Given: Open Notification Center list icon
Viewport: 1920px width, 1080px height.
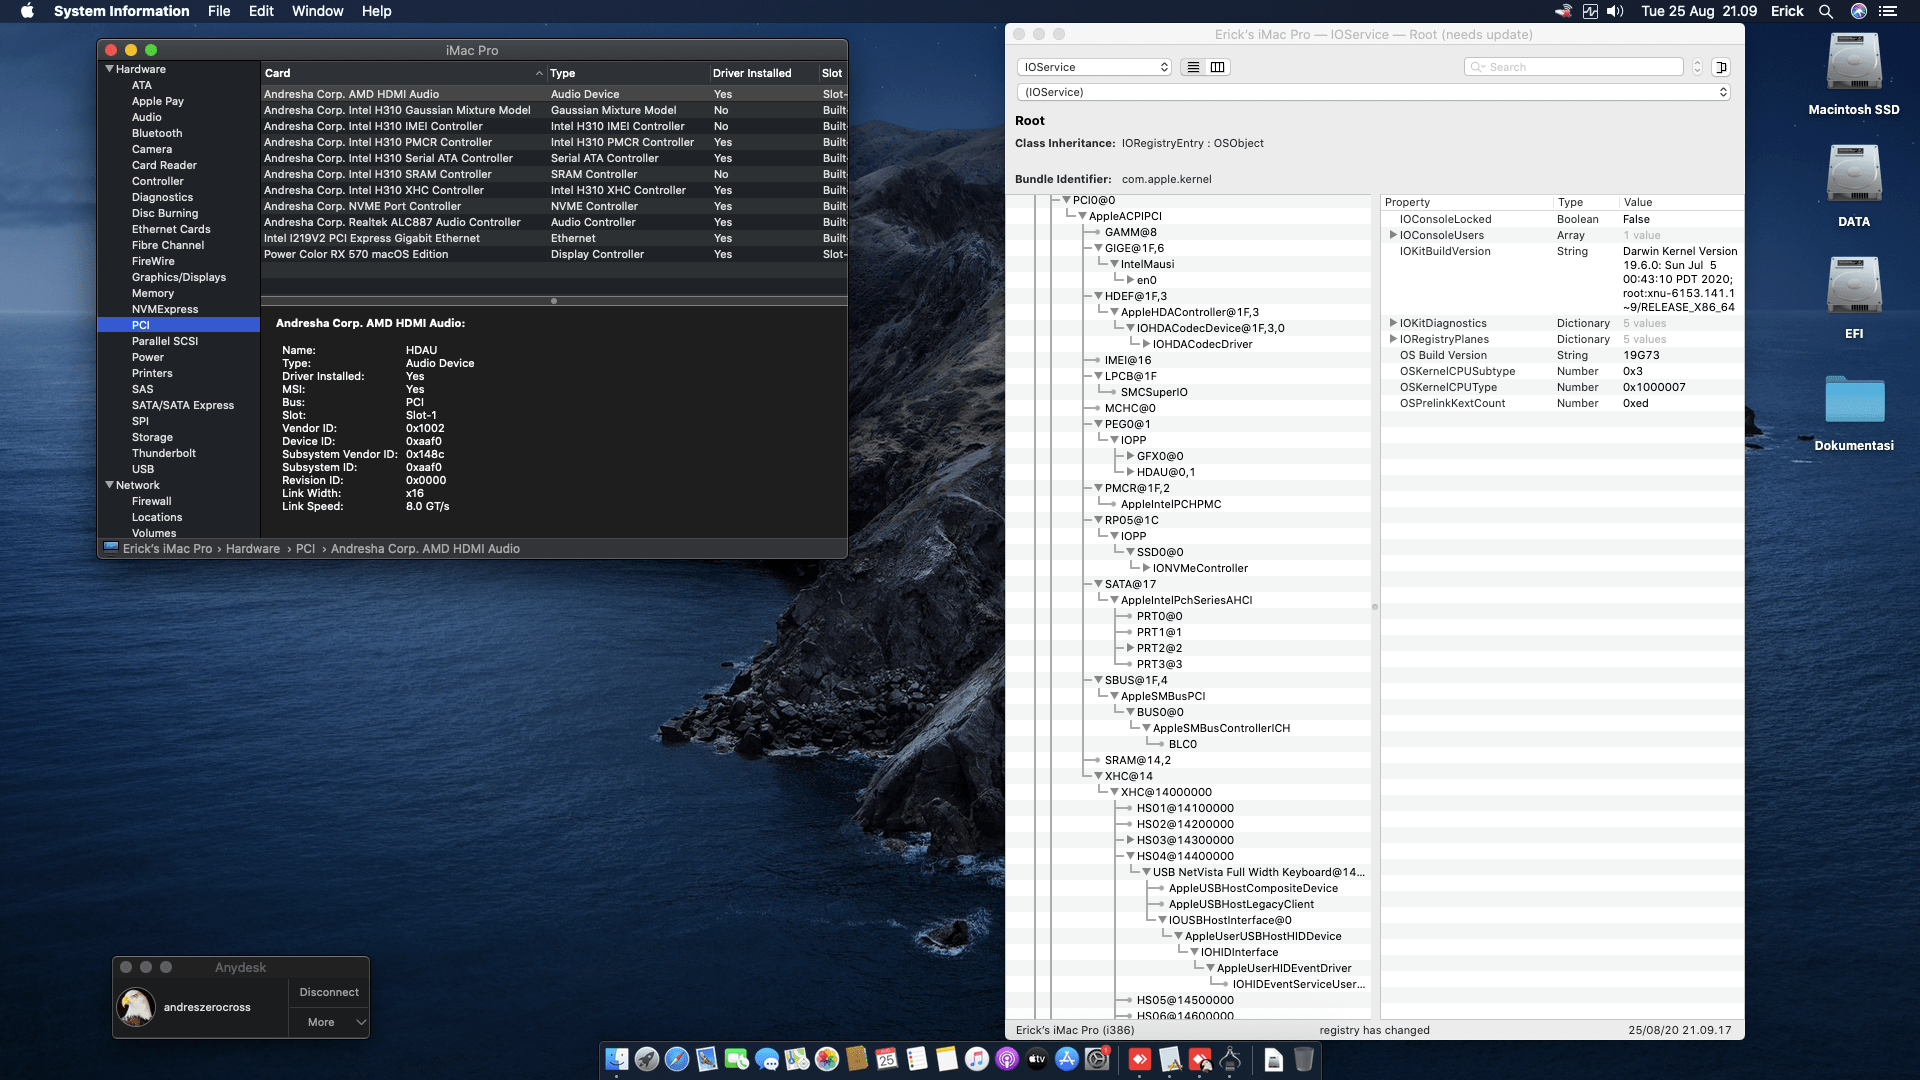Looking at the screenshot, I should (x=1888, y=11).
